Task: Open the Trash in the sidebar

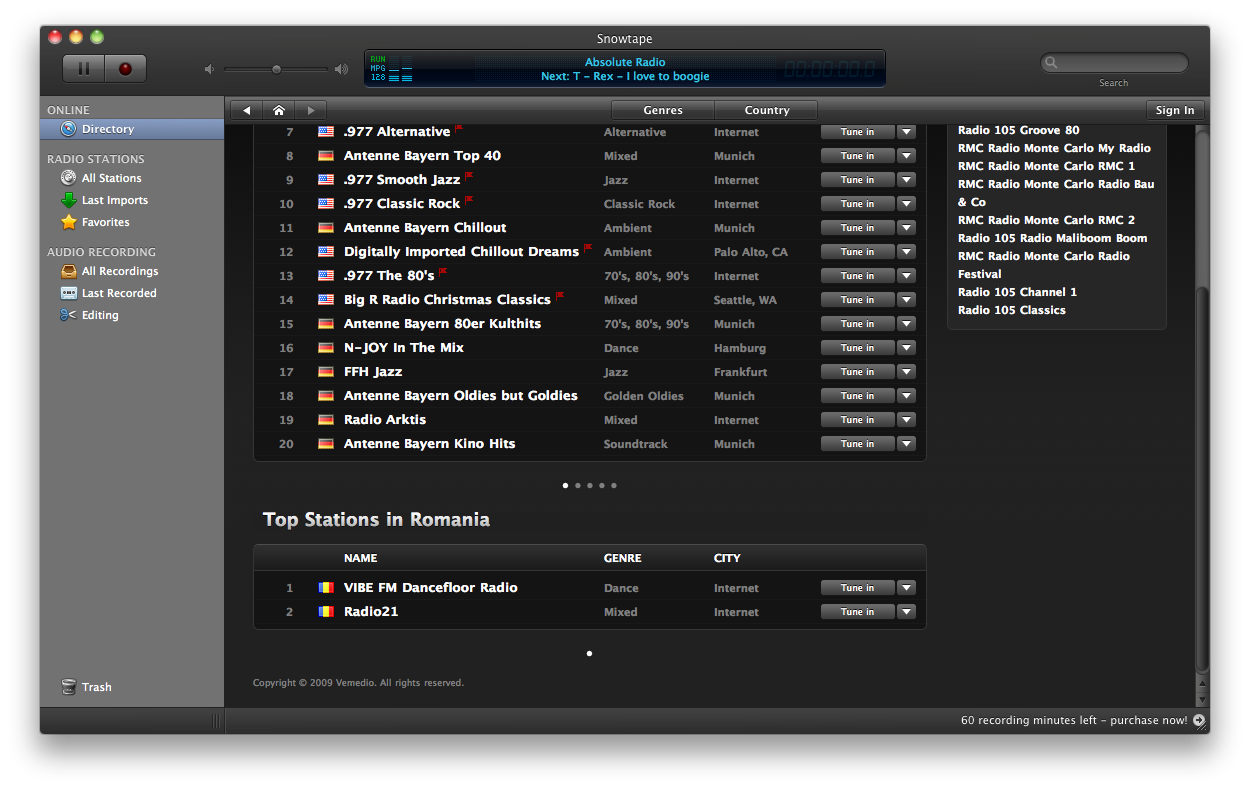Action: pos(96,687)
